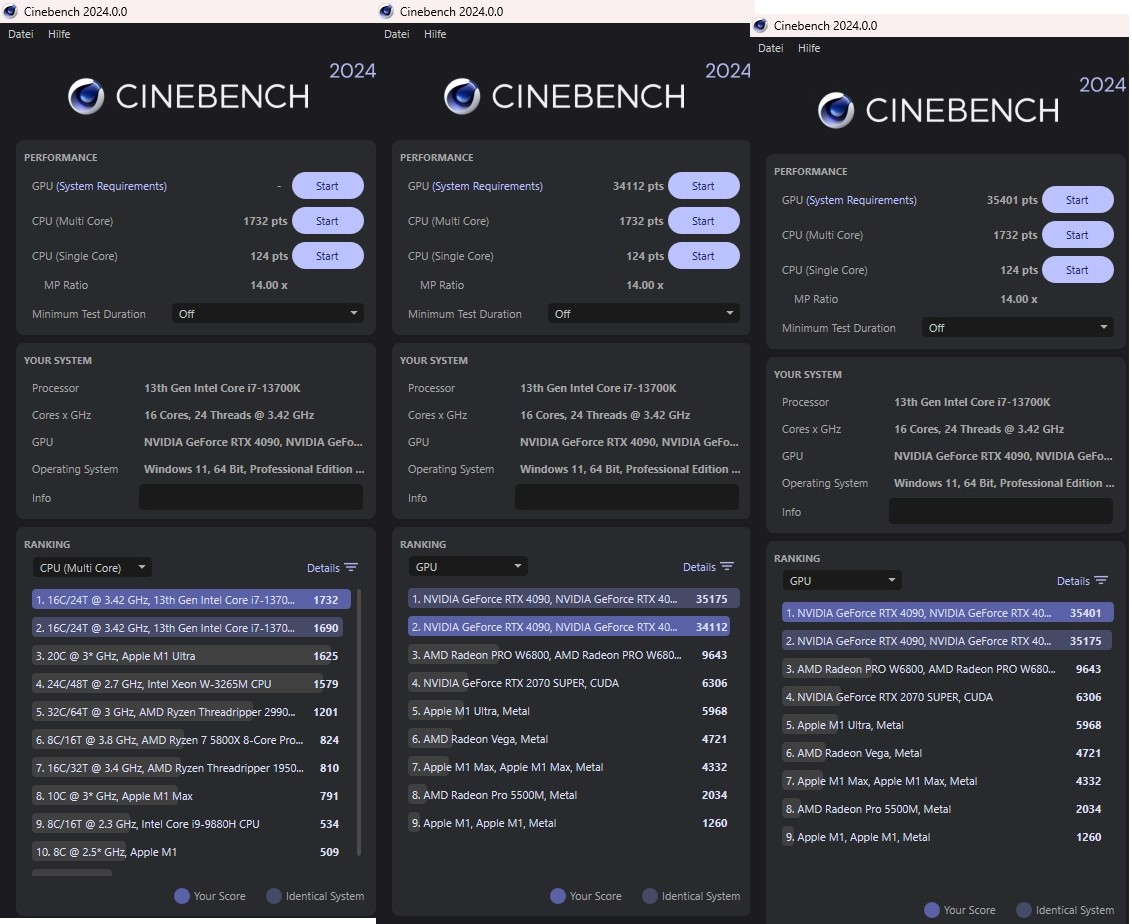
Task: Open Datei menu in middle window
Action: click(397, 34)
